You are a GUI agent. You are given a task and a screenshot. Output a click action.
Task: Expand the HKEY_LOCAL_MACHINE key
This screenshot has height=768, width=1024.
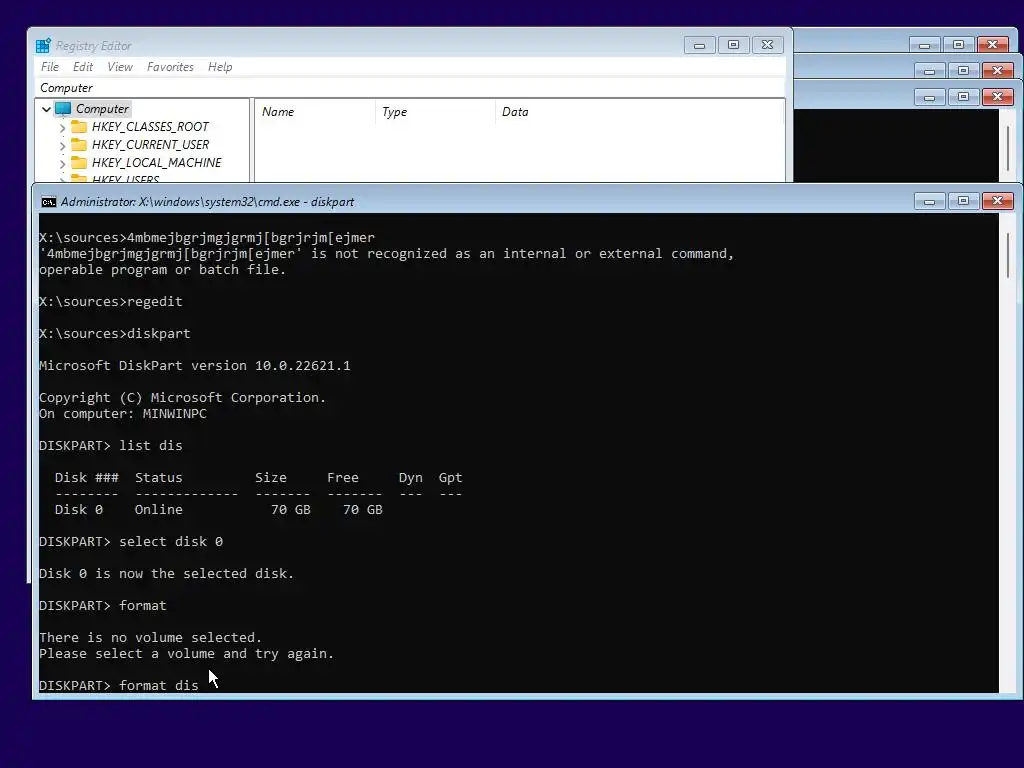(63, 163)
